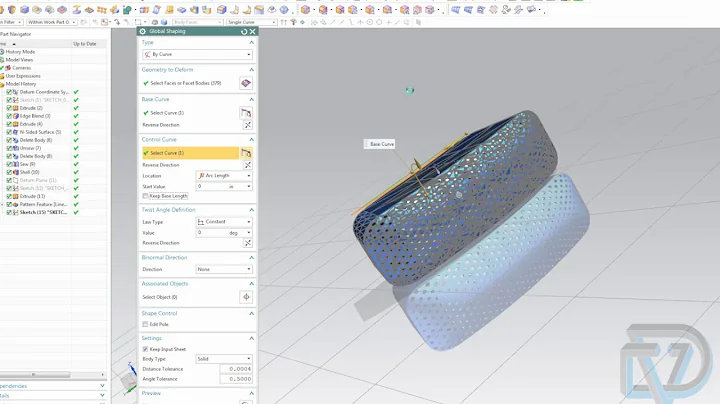The image size is (720, 404).
Task: Open the Binormal Direction dropdown
Action: click(224, 269)
